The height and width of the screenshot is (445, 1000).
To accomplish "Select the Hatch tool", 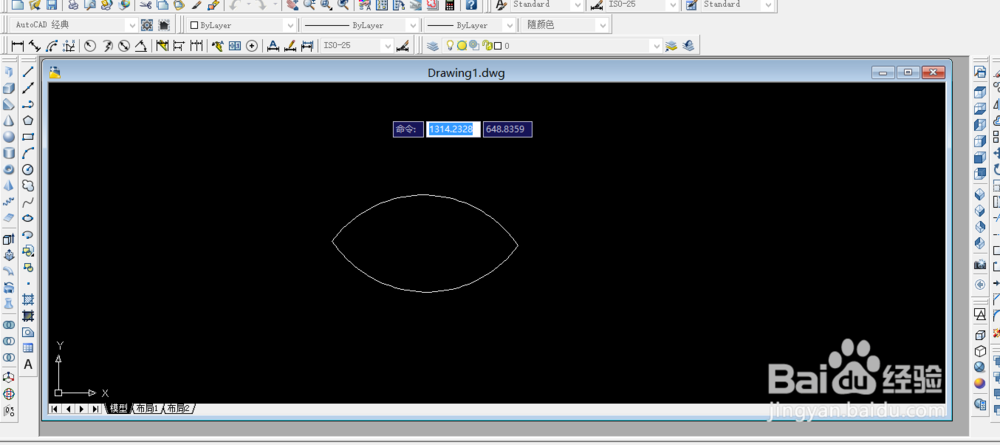I will 28,299.
